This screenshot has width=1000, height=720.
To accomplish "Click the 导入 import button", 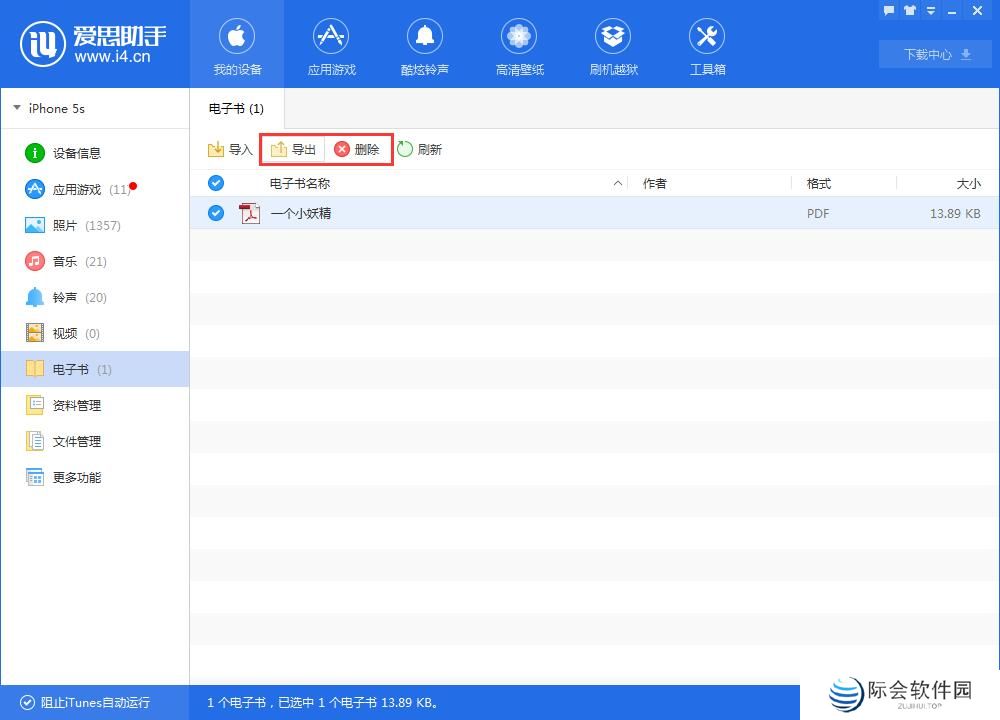I will tap(230, 150).
